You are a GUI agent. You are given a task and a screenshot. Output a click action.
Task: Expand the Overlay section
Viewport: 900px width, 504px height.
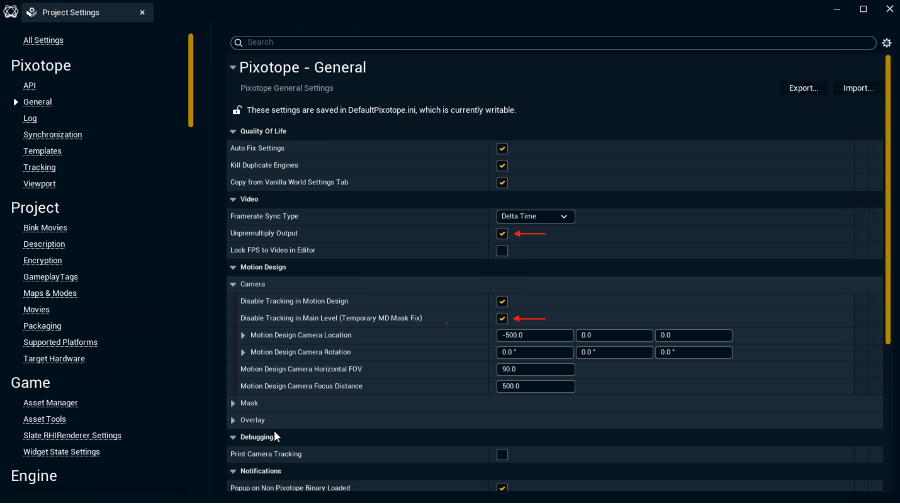coord(233,420)
